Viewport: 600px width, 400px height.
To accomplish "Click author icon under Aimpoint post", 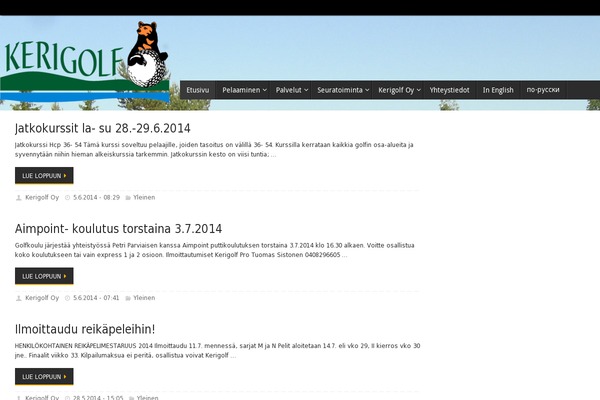I will point(18,298).
